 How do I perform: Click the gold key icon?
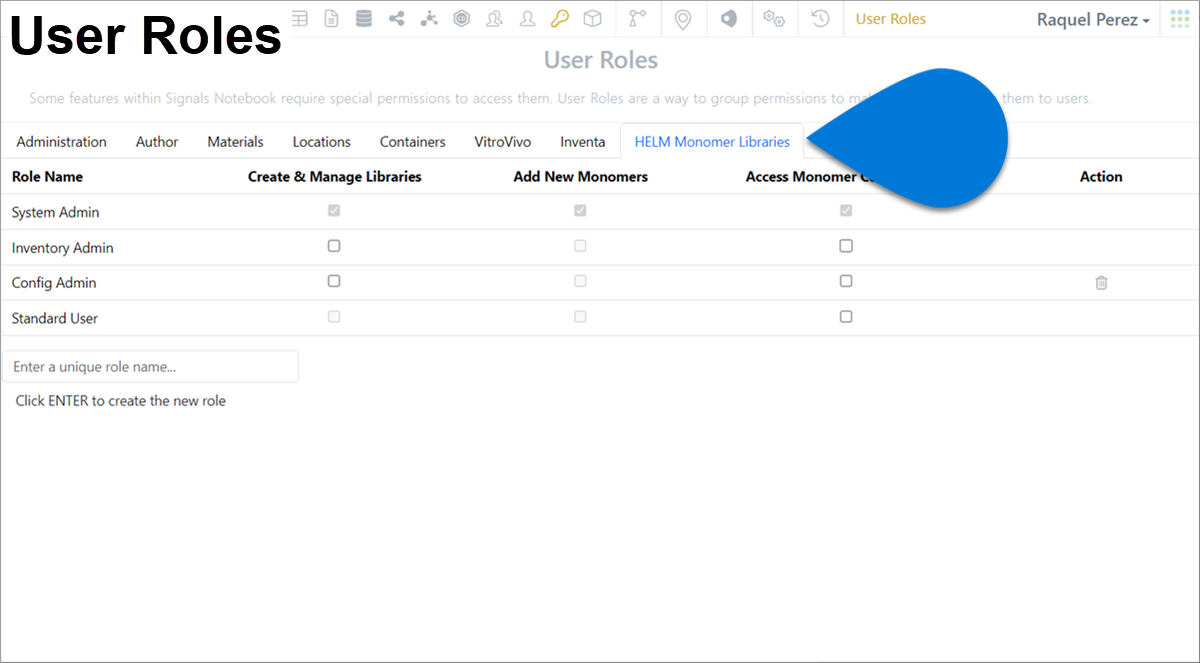tap(560, 18)
